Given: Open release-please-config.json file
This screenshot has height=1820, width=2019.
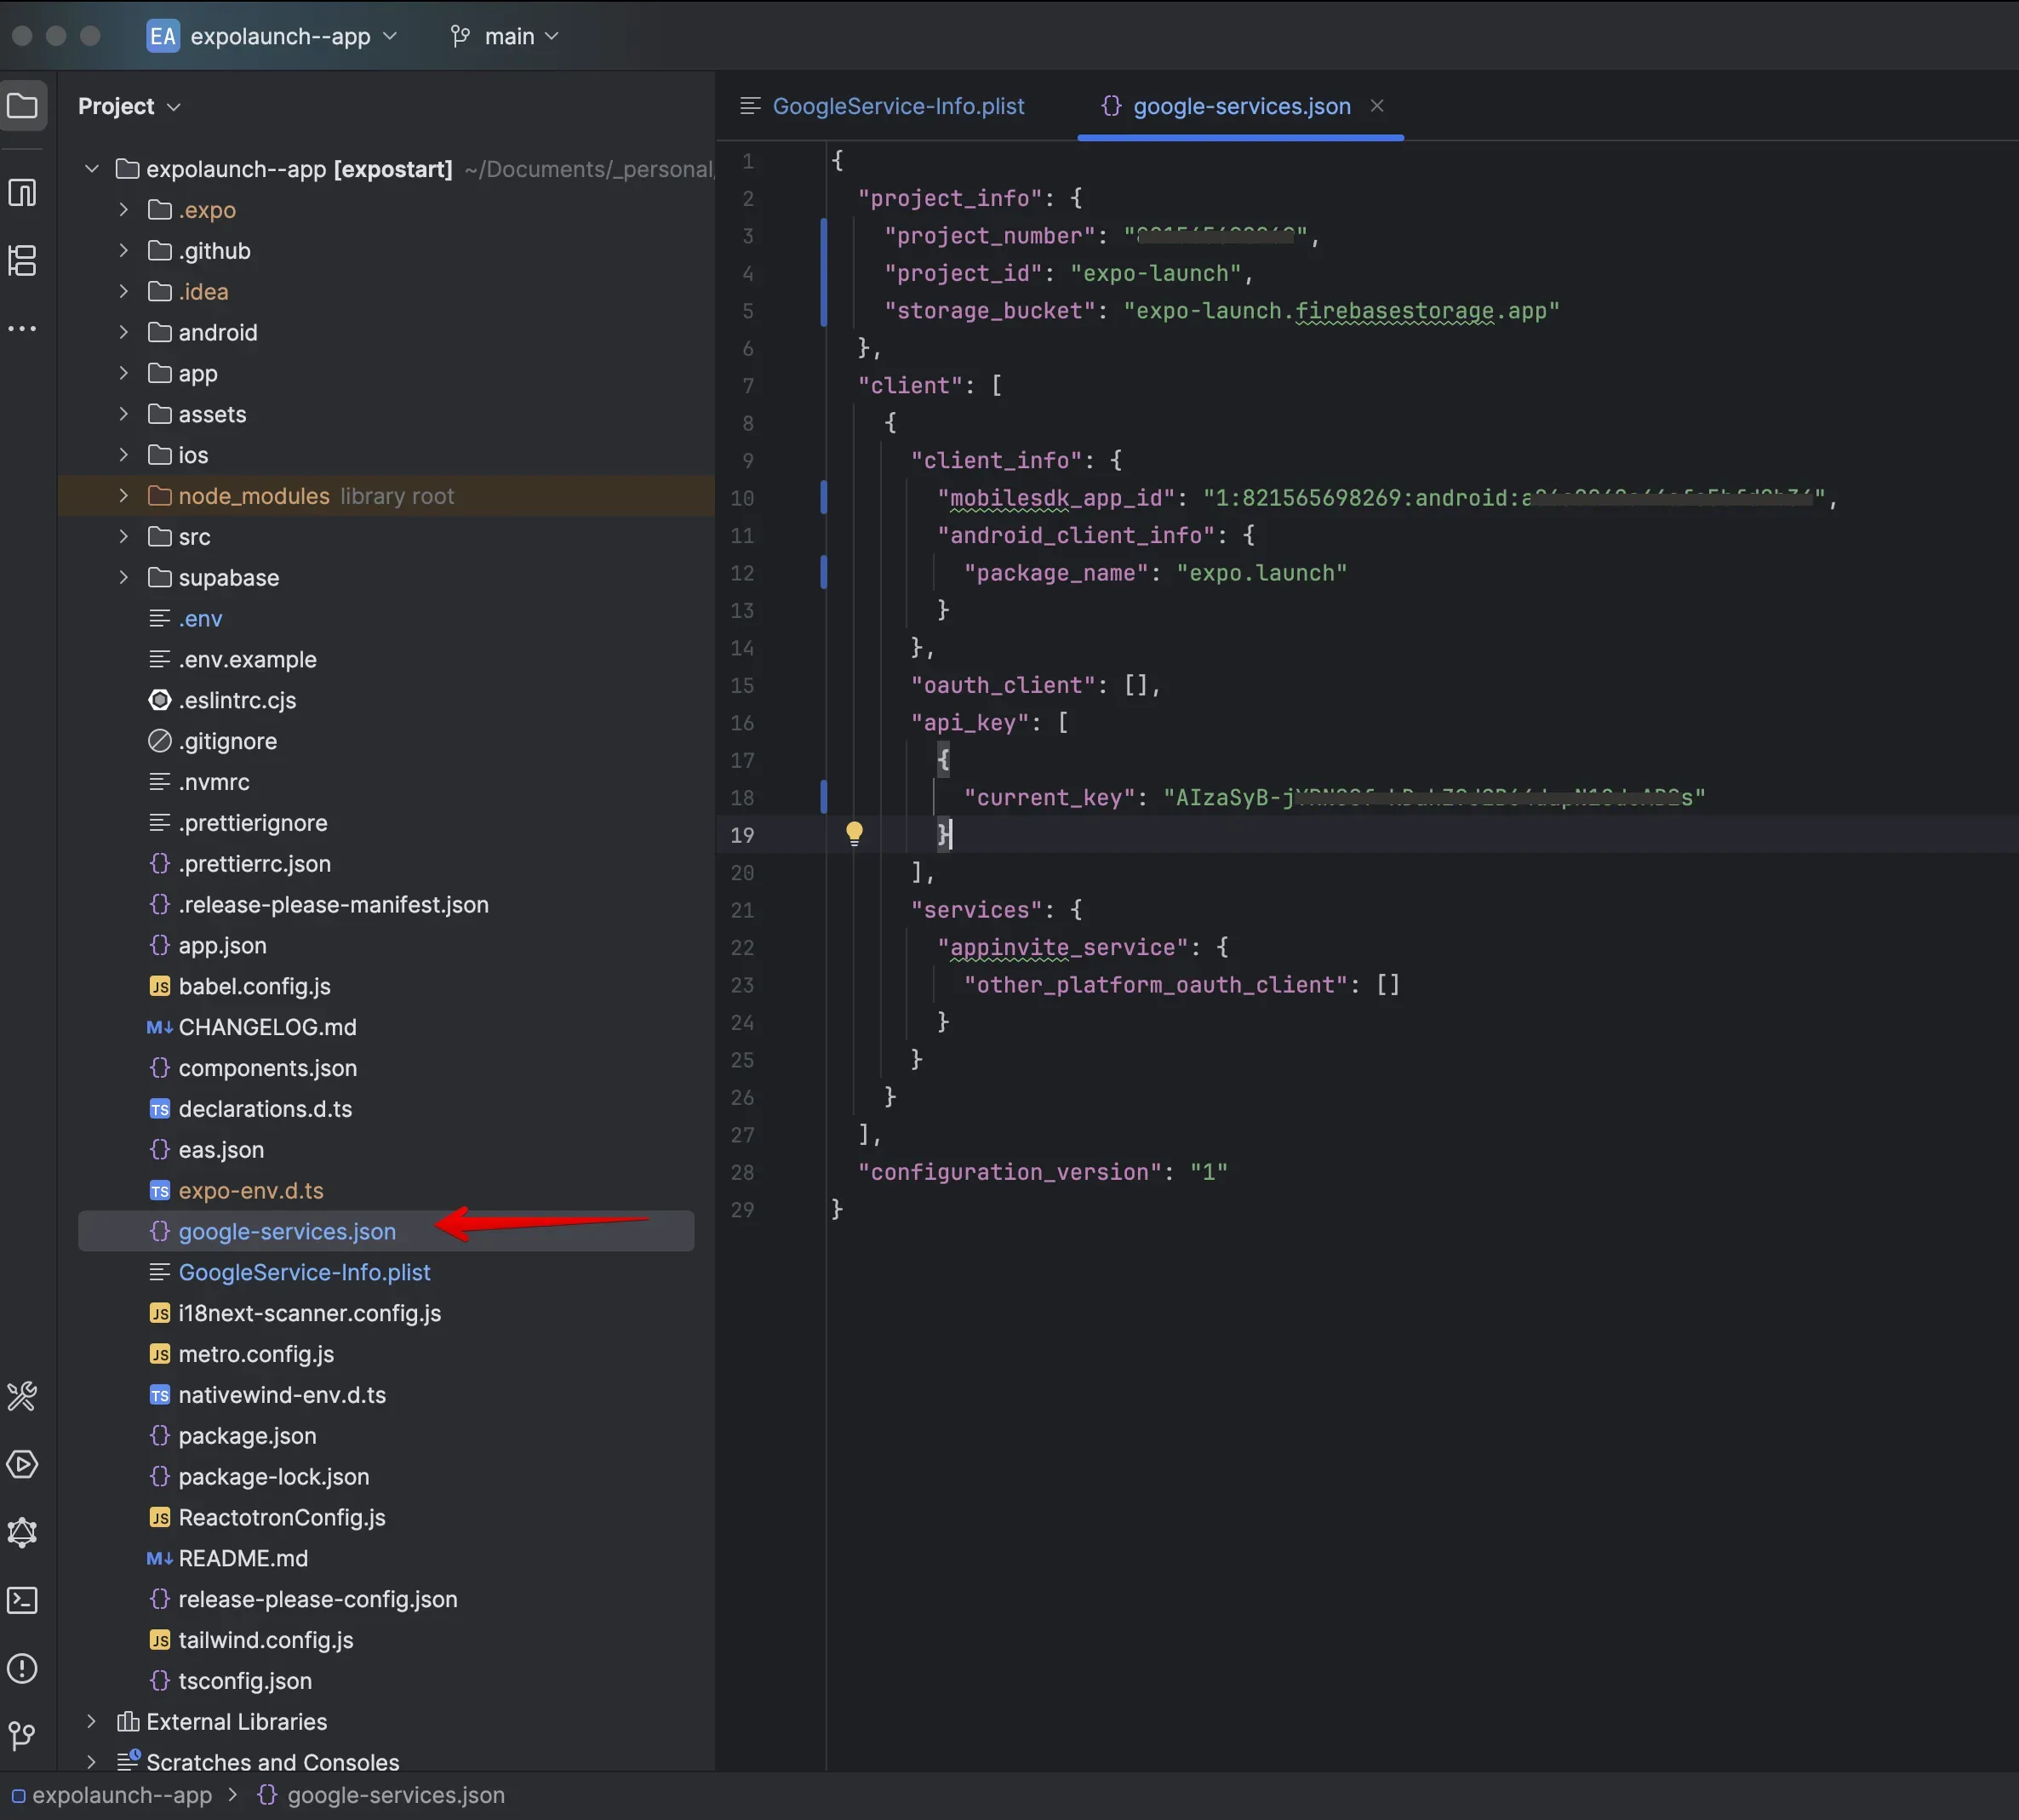Looking at the screenshot, I should pos(318,1600).
